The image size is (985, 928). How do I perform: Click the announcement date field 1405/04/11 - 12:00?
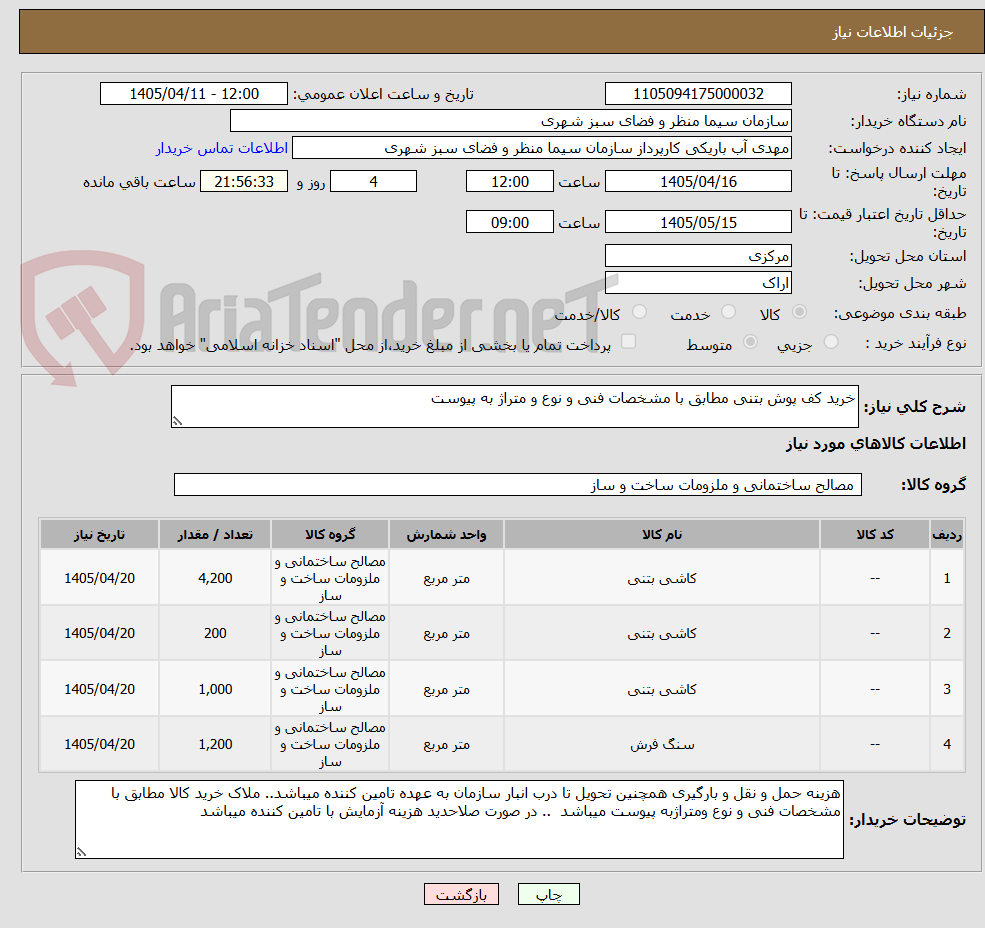coord(193,94)
